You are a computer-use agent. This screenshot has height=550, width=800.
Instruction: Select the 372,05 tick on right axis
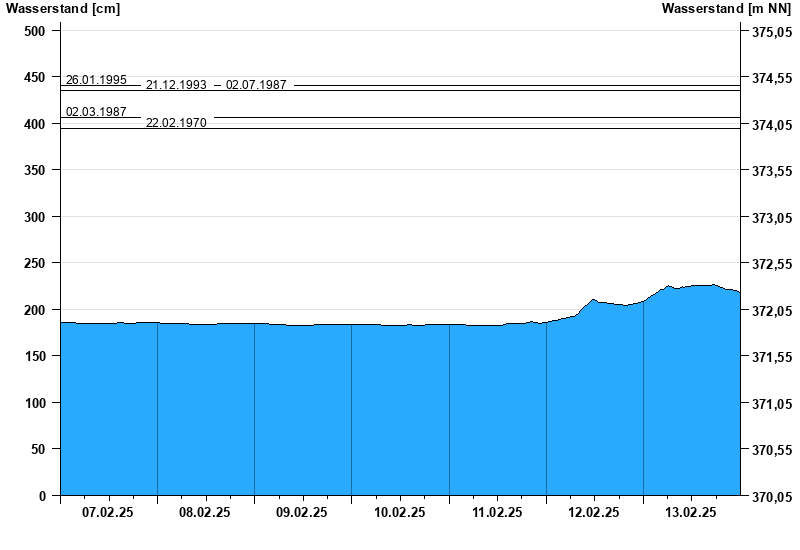coord(770,311)
